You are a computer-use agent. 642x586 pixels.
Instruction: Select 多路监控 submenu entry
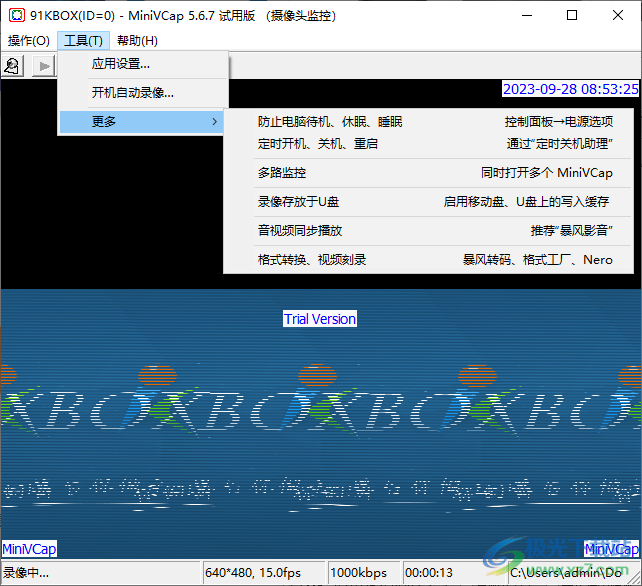[428, 173]
